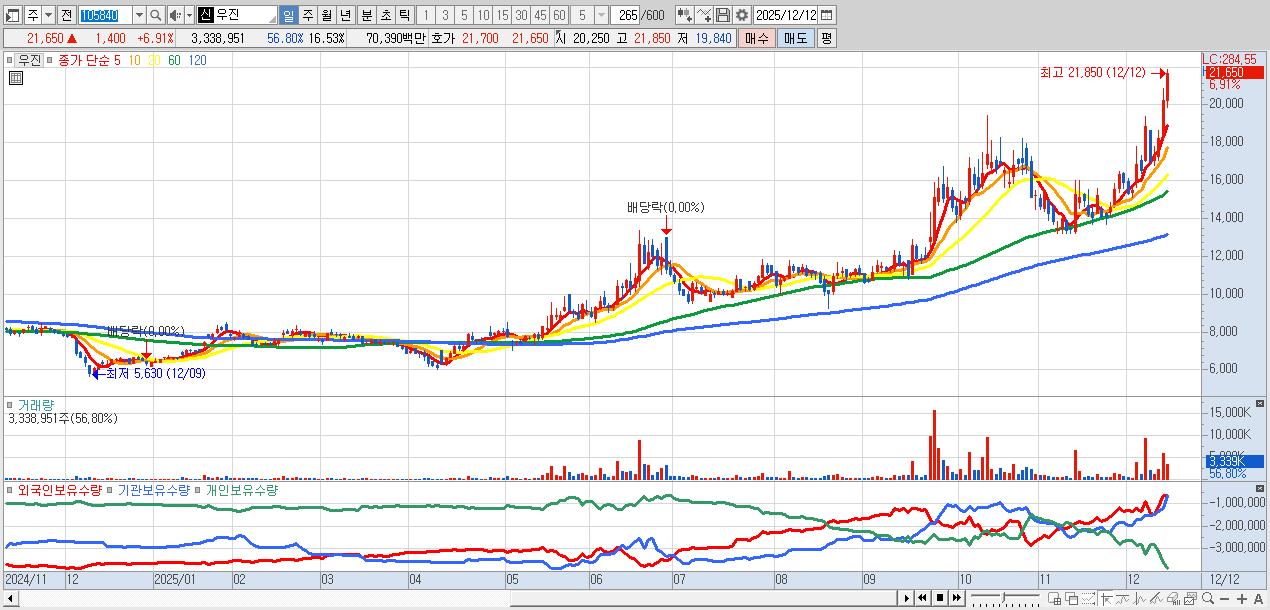Viewport: 1270px width, 610px height.
Task: Click the 개인보유수량 legend label
Action: click(242, 491)
